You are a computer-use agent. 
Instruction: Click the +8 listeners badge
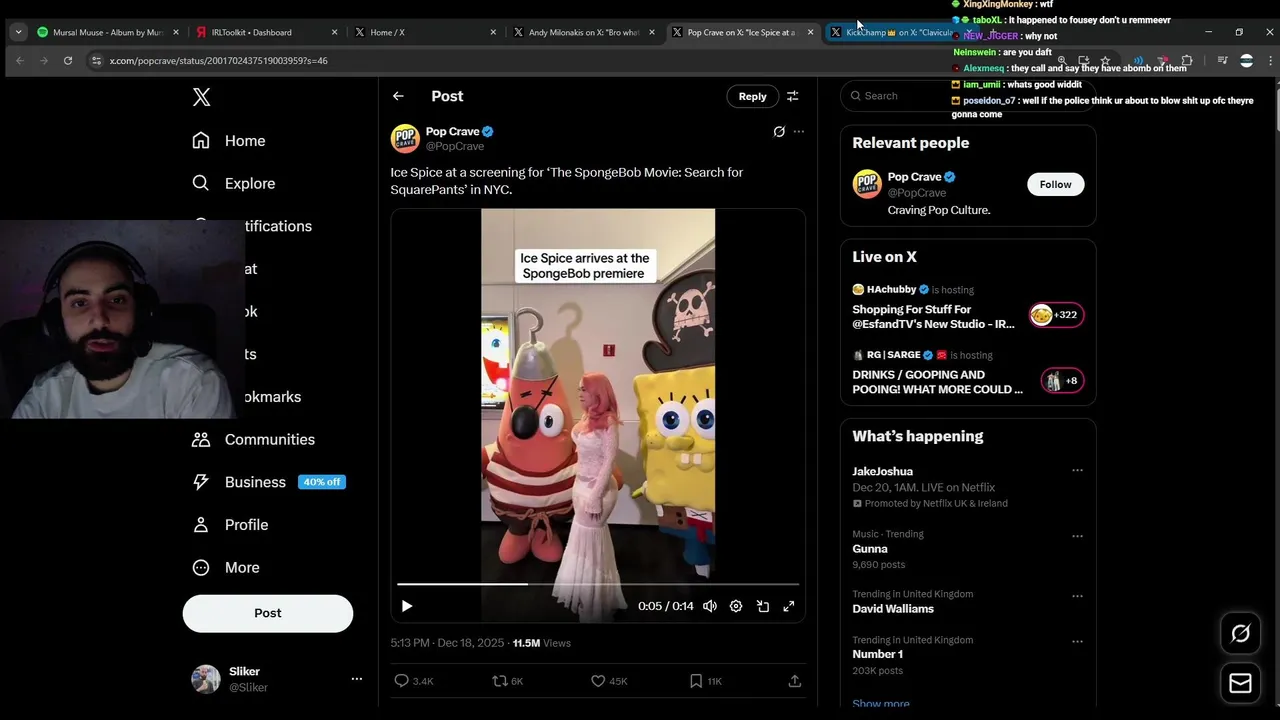[1062, 381]
